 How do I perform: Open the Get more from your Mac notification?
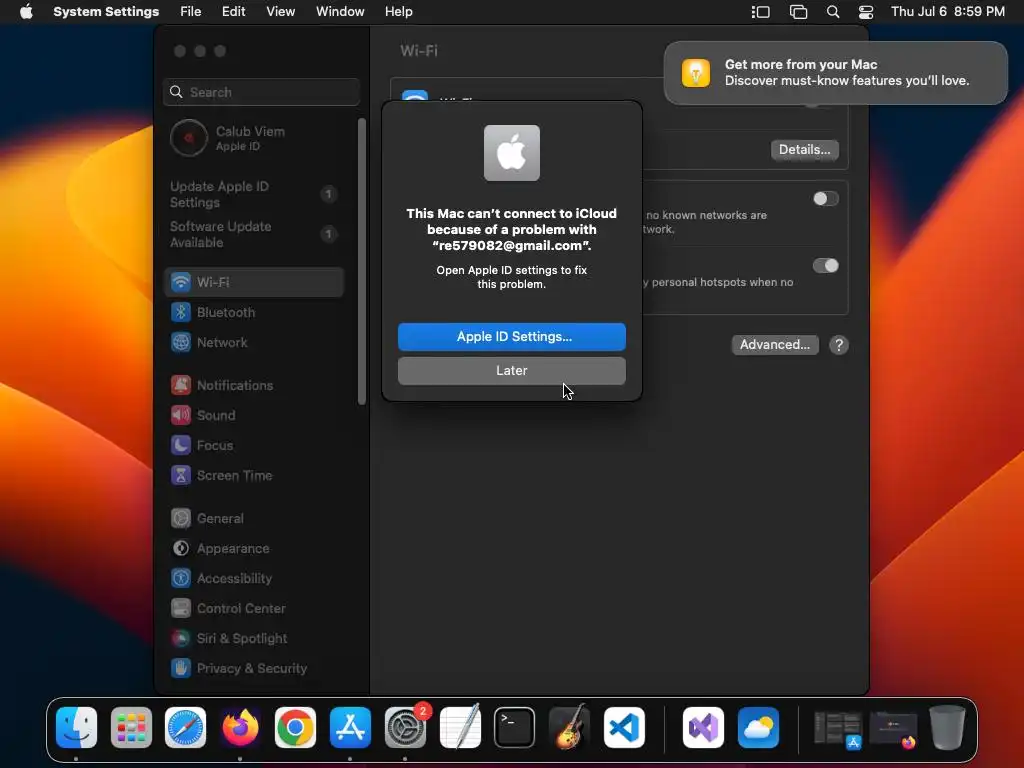tap(836, 72)
